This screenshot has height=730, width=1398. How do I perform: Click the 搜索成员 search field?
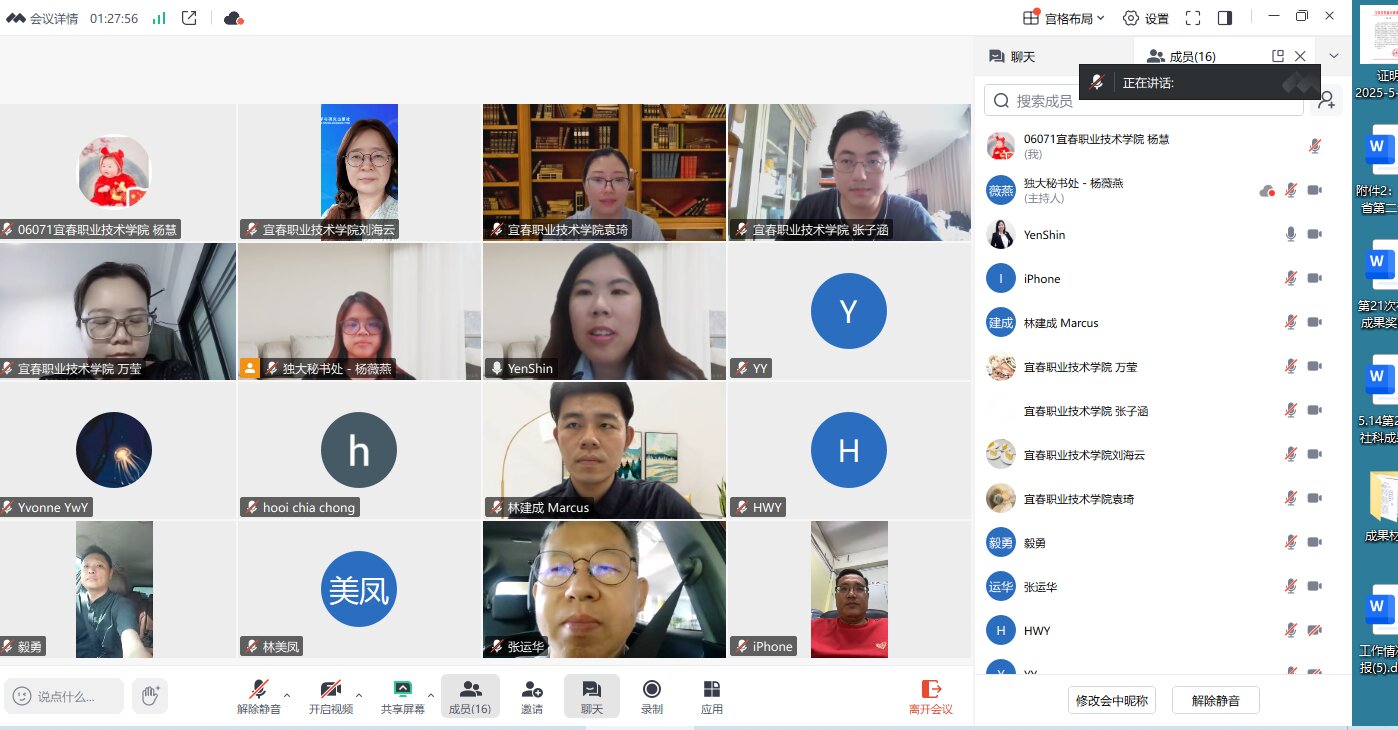[x=1145, y=101]
